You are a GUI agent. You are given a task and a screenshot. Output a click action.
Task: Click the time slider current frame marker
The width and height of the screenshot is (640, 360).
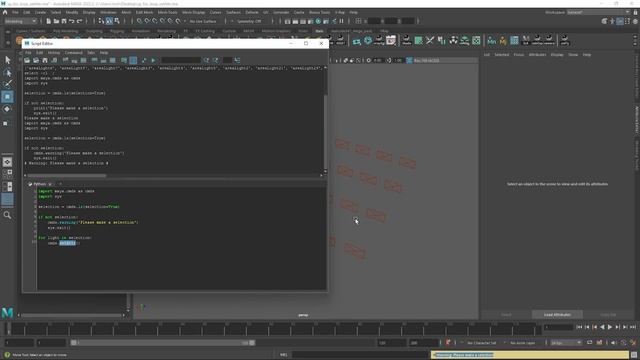tap(8, 328)
